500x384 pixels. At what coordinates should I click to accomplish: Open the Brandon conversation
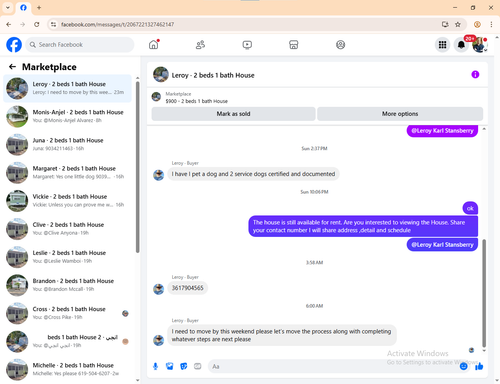[67, 285]
